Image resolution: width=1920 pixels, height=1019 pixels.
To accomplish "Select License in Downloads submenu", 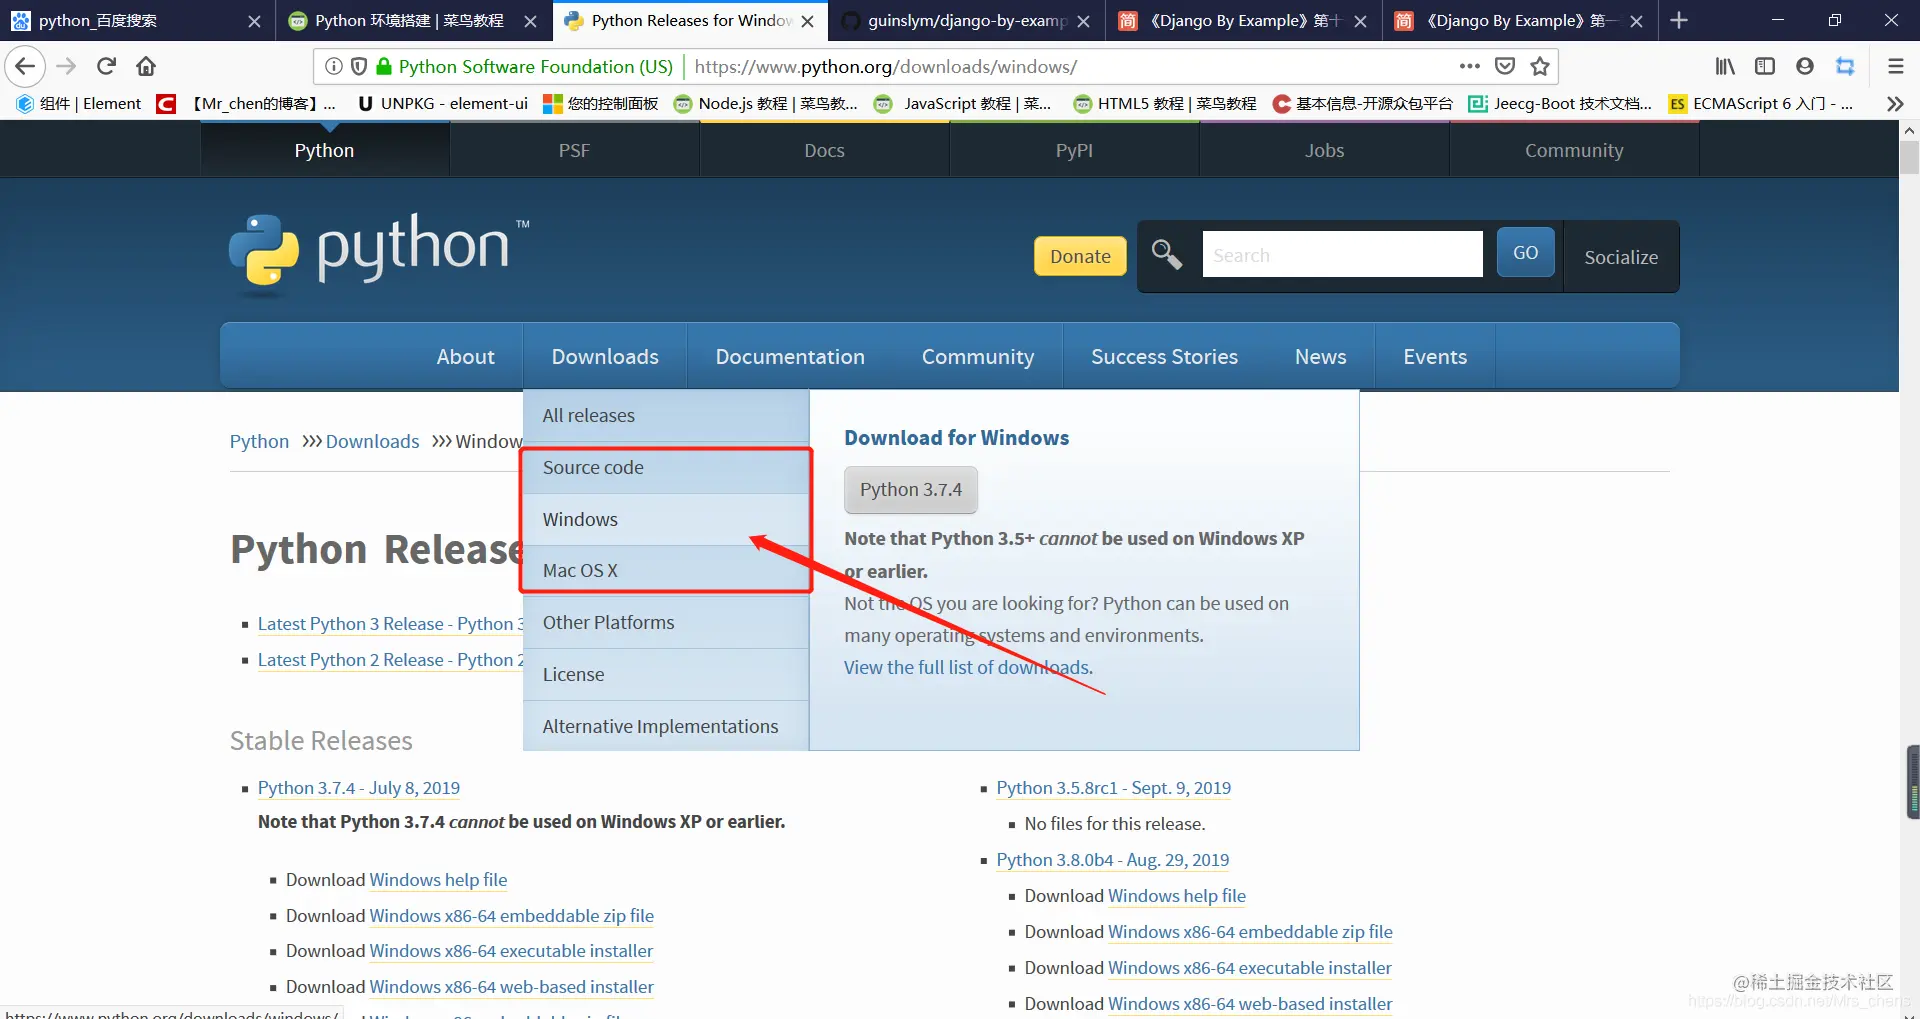I will tap(666, 675).
